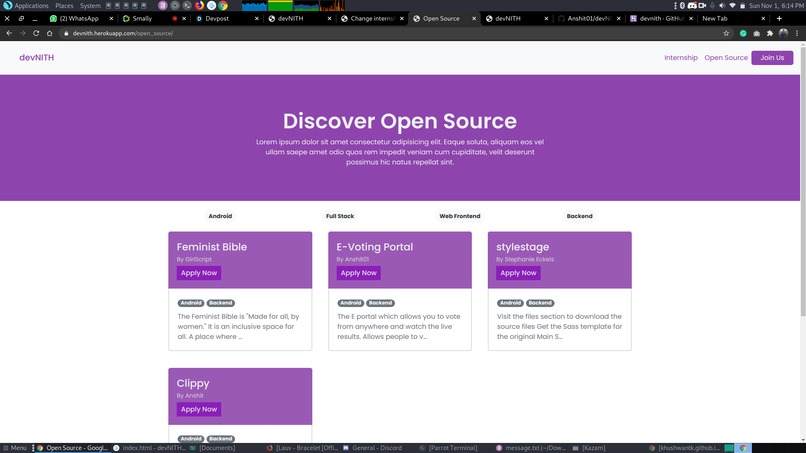Click the E-Voting Portal card title

(x=374, y=247)
